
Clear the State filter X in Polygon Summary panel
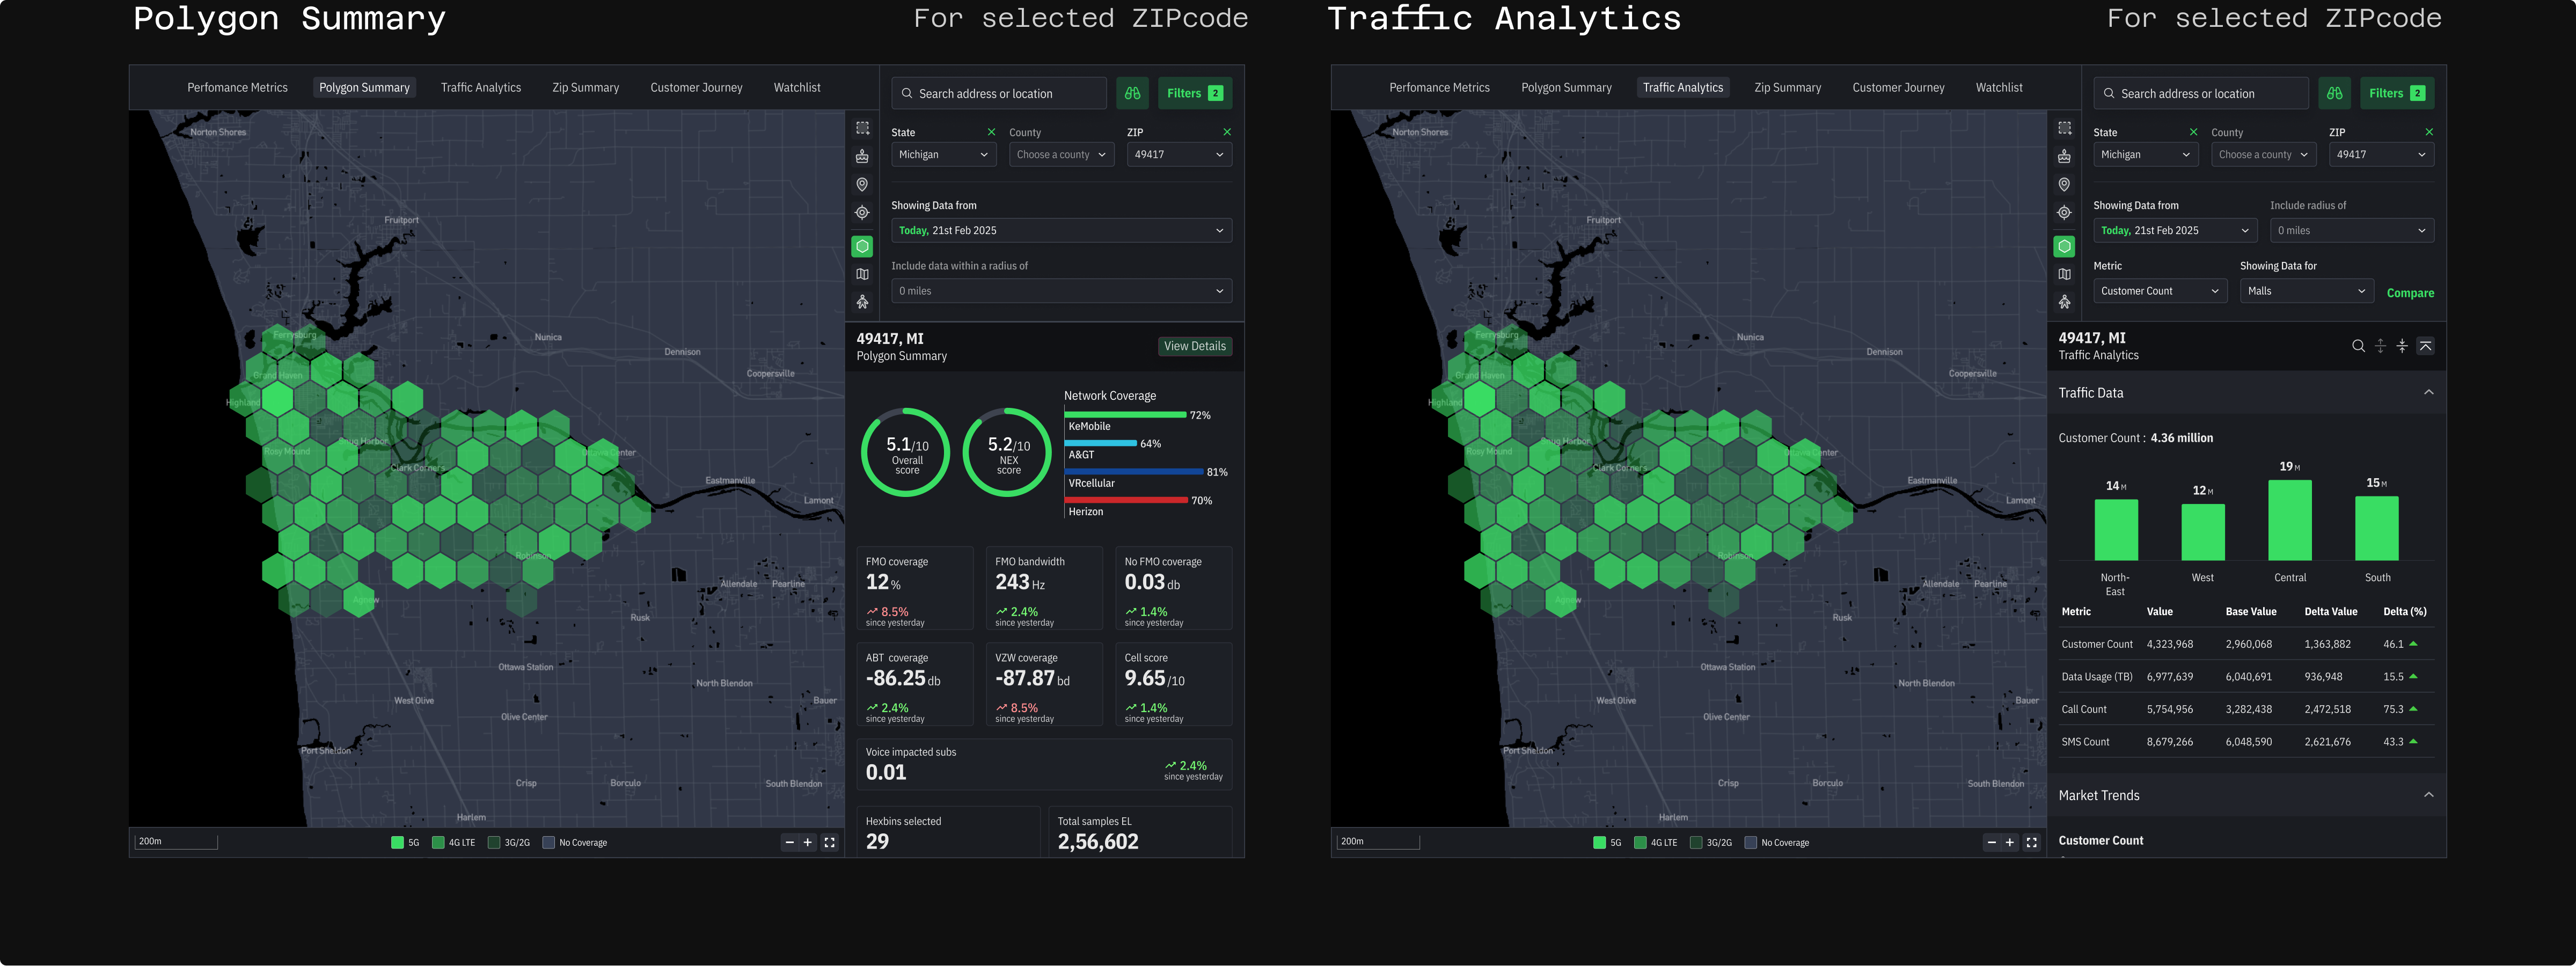[x=991, y=132]
